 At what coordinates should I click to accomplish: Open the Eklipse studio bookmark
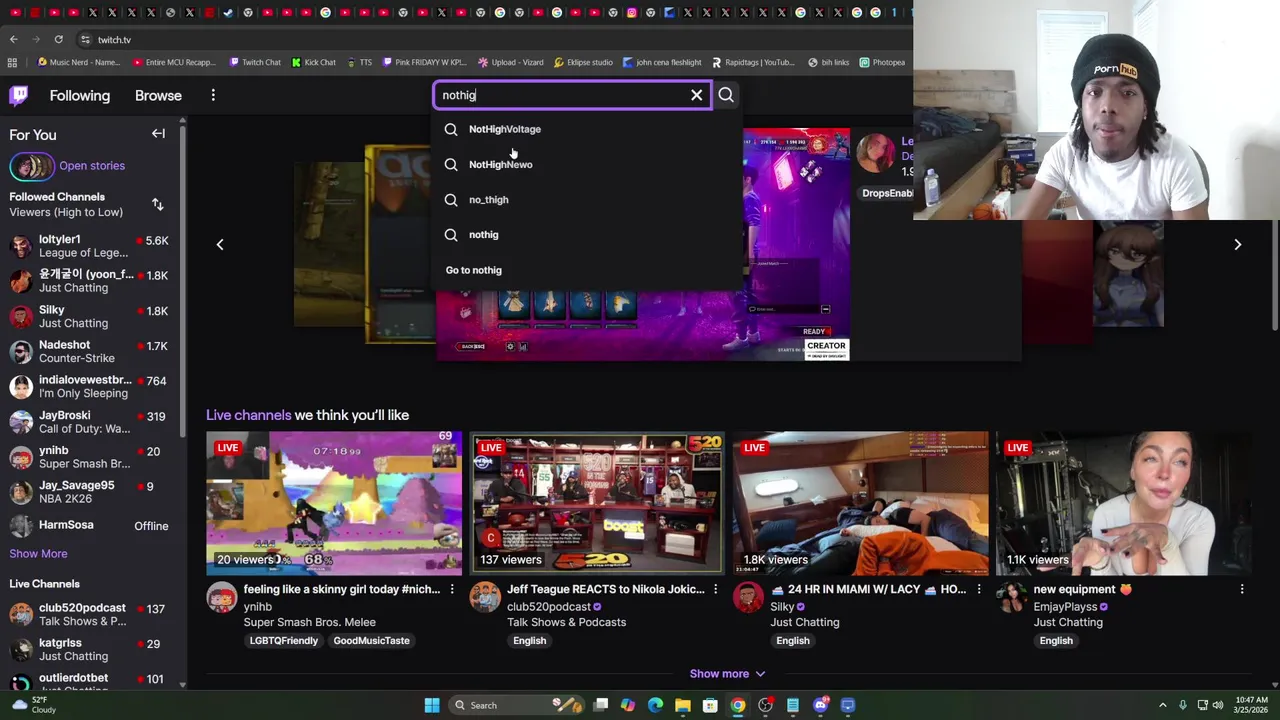click(582, 62)
